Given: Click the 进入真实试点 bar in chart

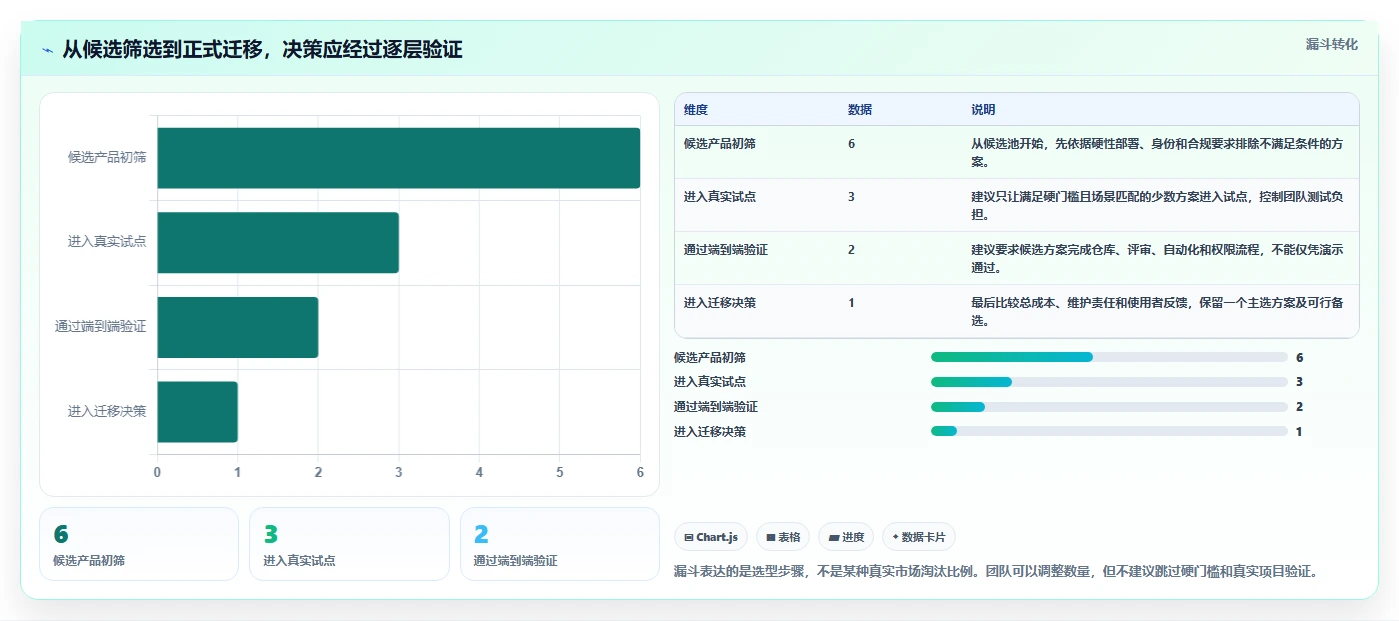Looking at the screenshot, I should 278,242.
